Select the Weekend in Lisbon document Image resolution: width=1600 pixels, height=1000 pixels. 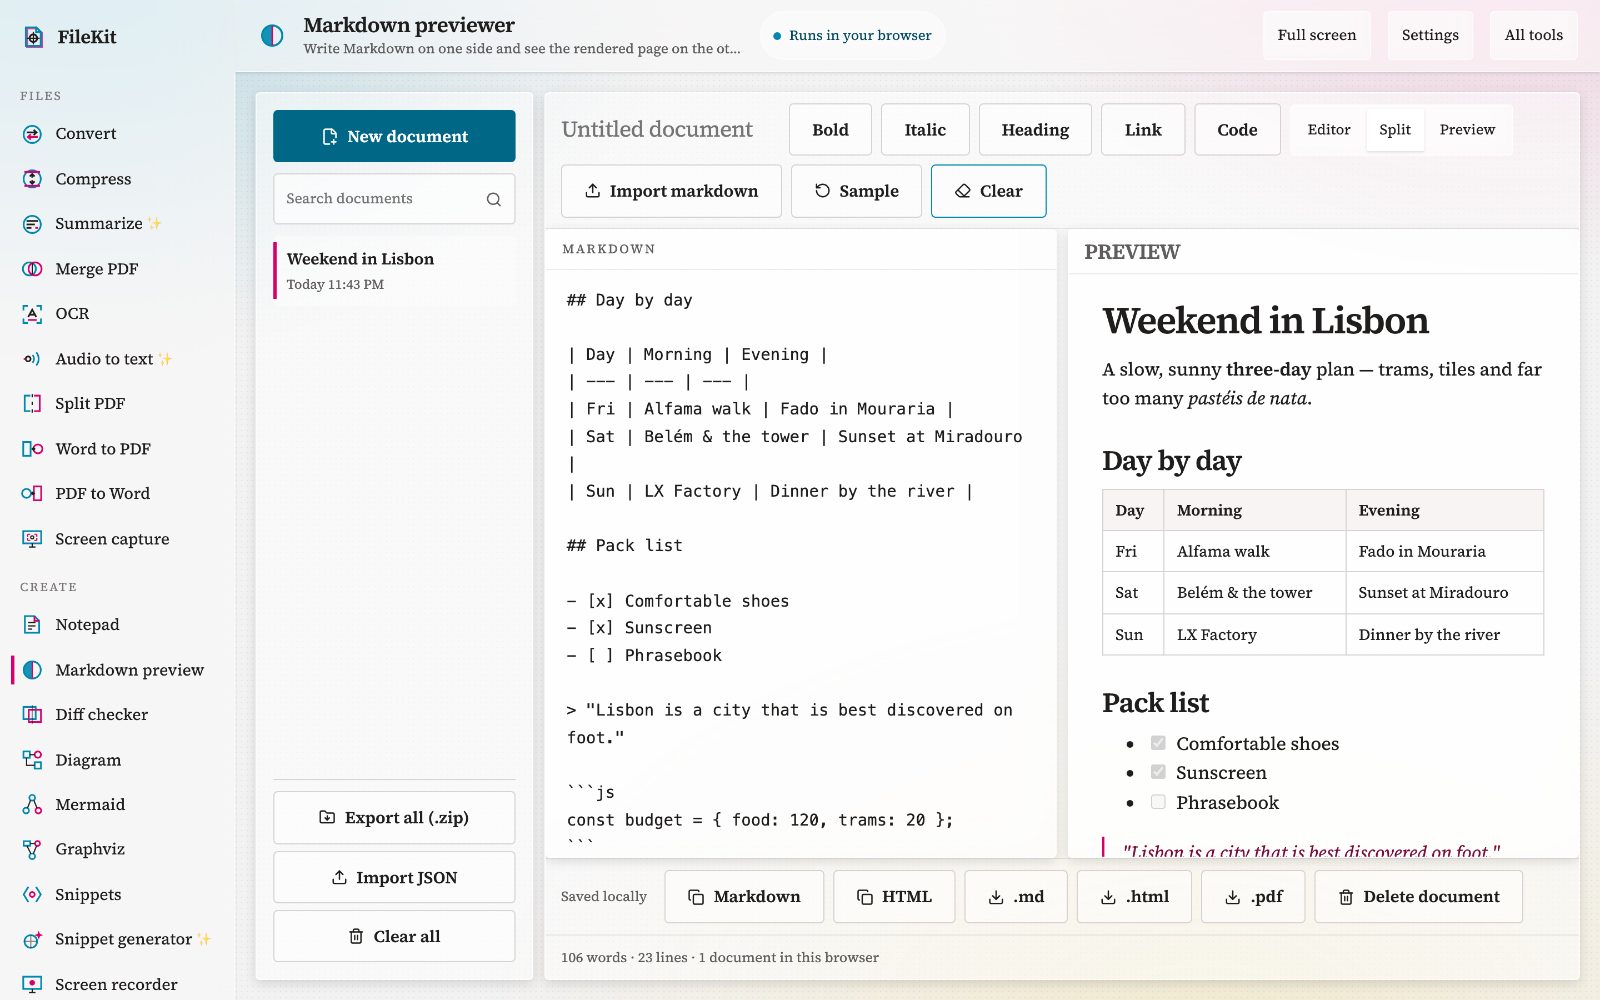(394, 270)
